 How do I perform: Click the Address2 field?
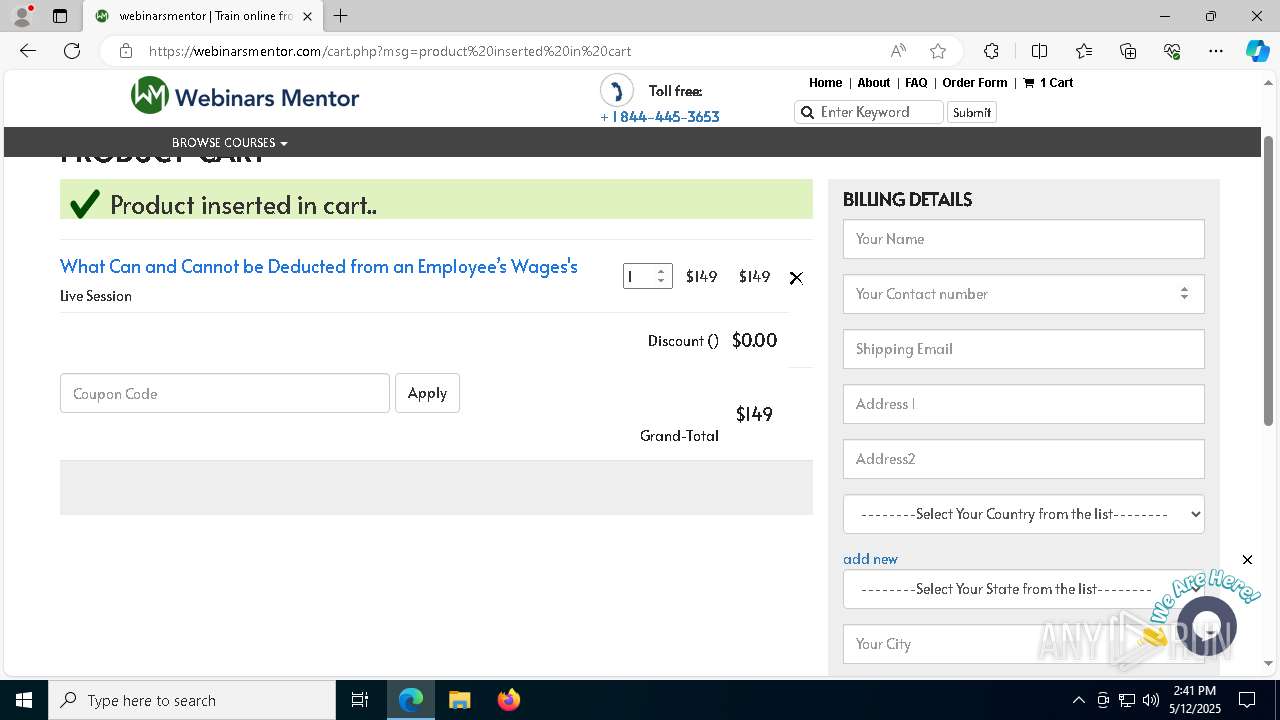[x=1023, y=459]
